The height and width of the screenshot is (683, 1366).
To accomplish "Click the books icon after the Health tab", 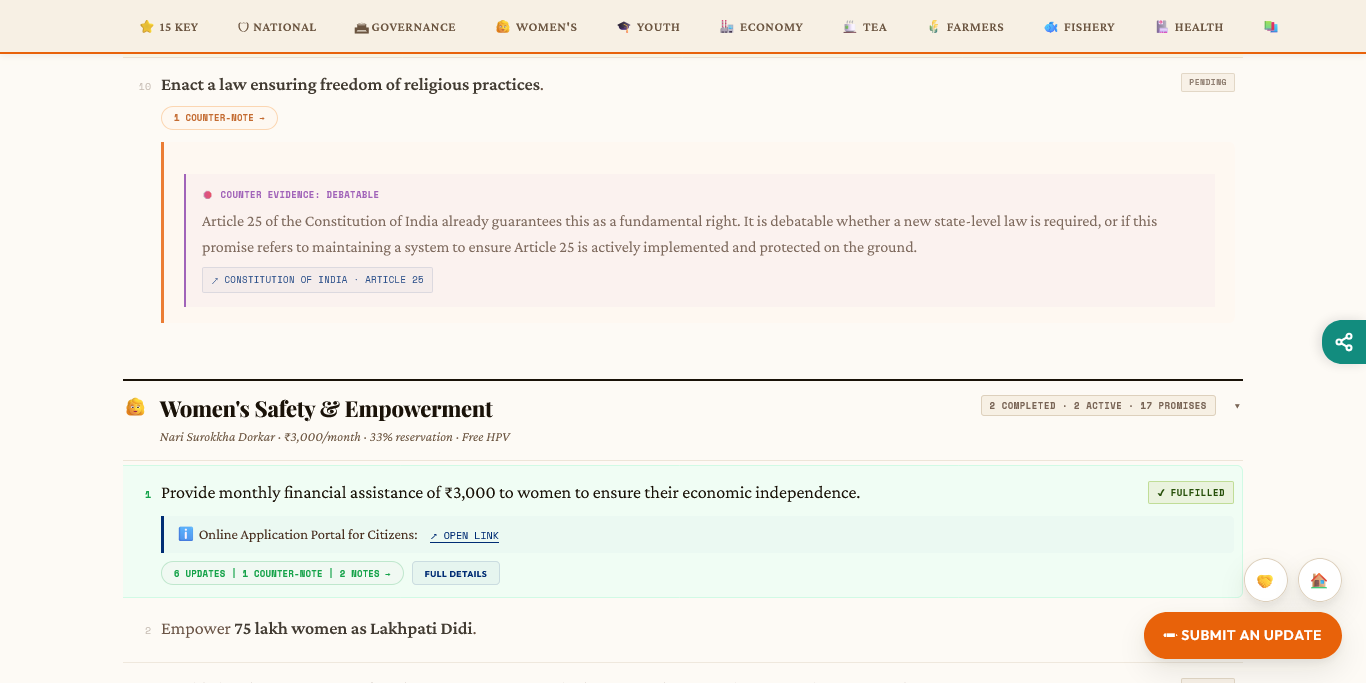I will (1271, 27).
